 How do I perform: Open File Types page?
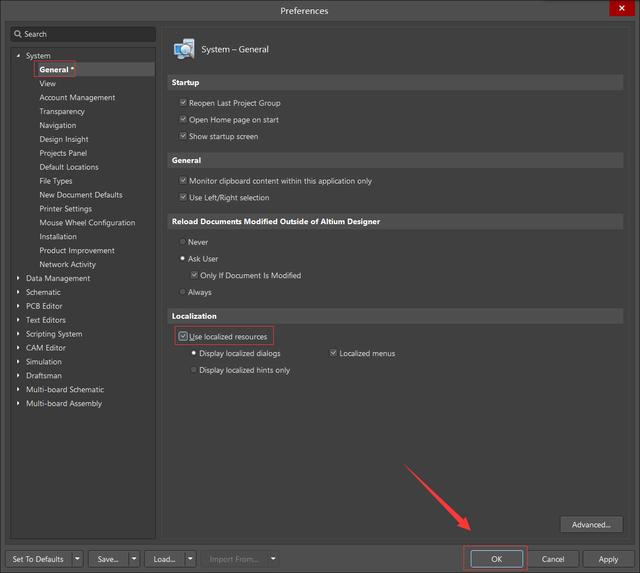click(x=56, y=181)
